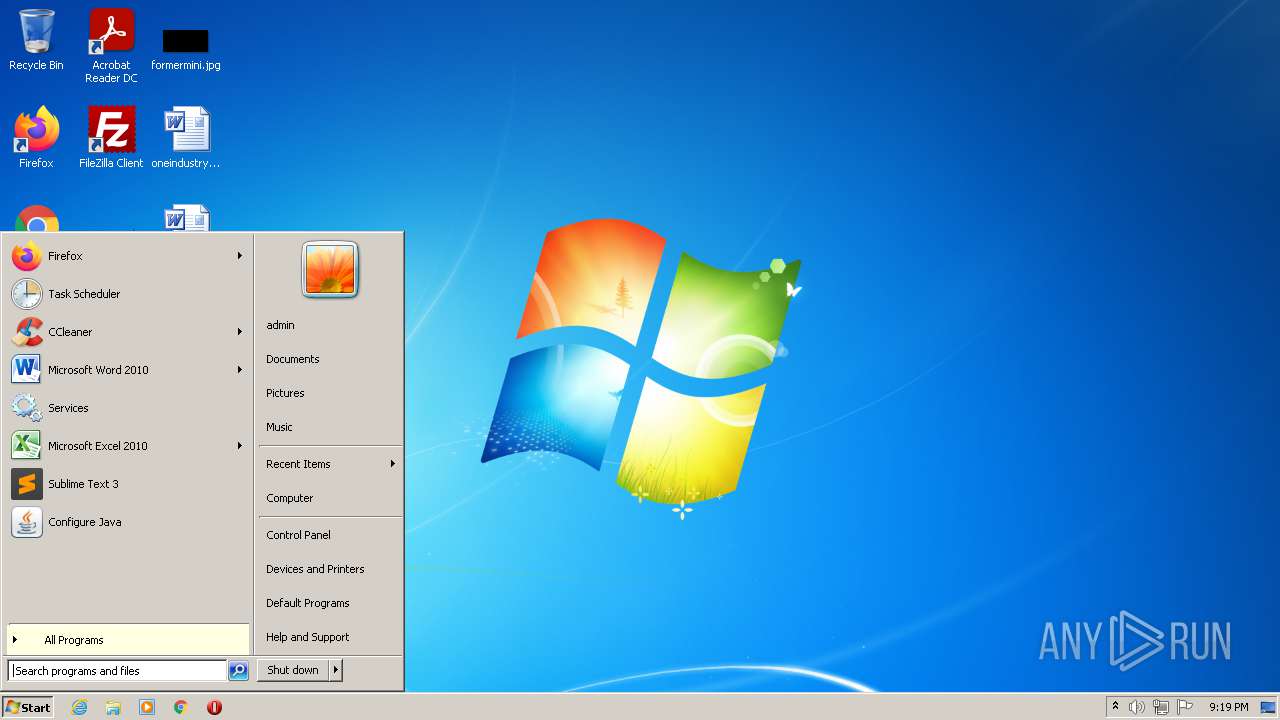Open Windows Explorer from the taskbar
This screenshot has height=720, width=1280.
[113, 707]
